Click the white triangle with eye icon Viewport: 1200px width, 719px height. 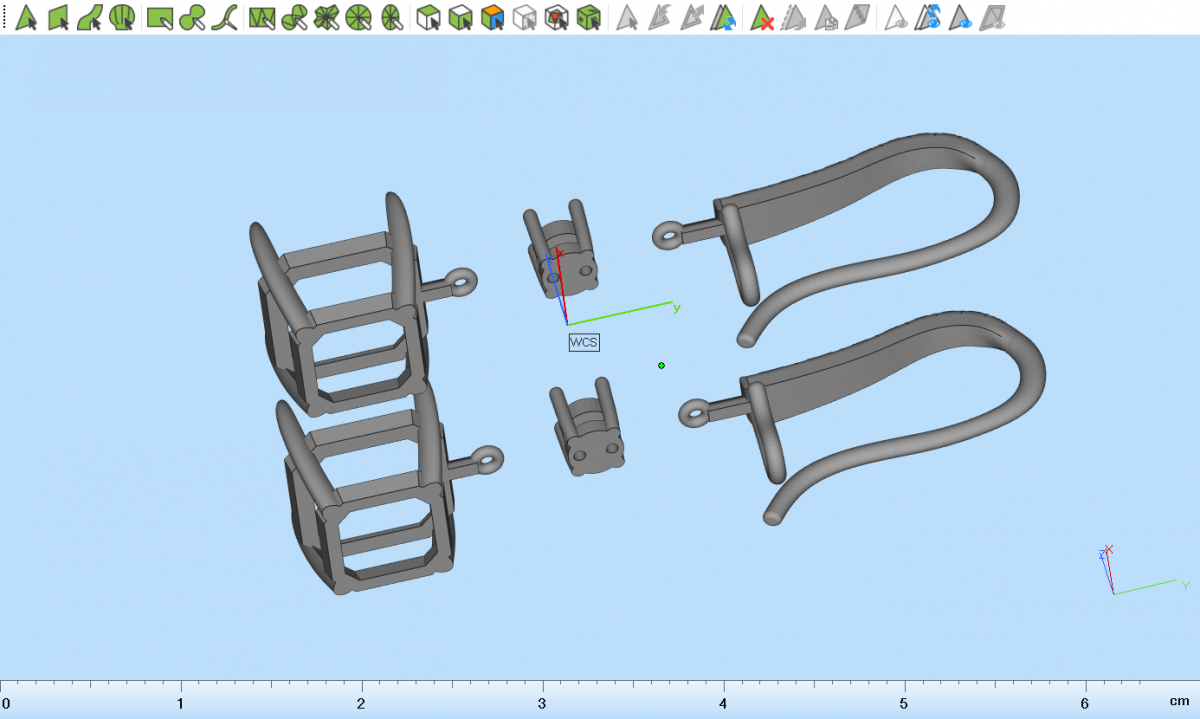(x=897, y=17)
